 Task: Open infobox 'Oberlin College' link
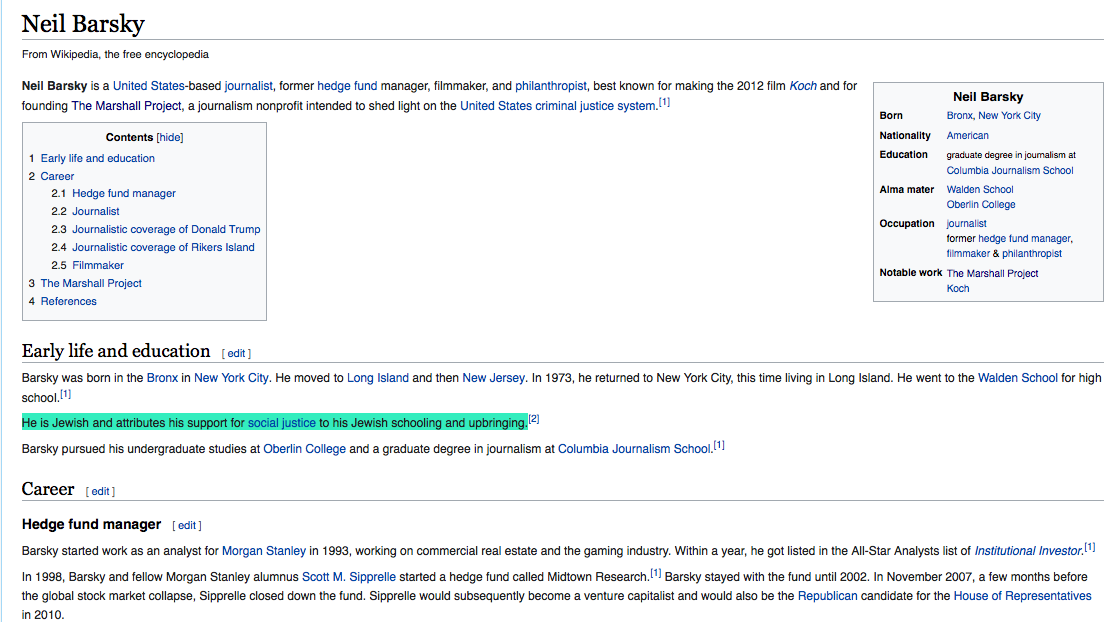point(981,205)
